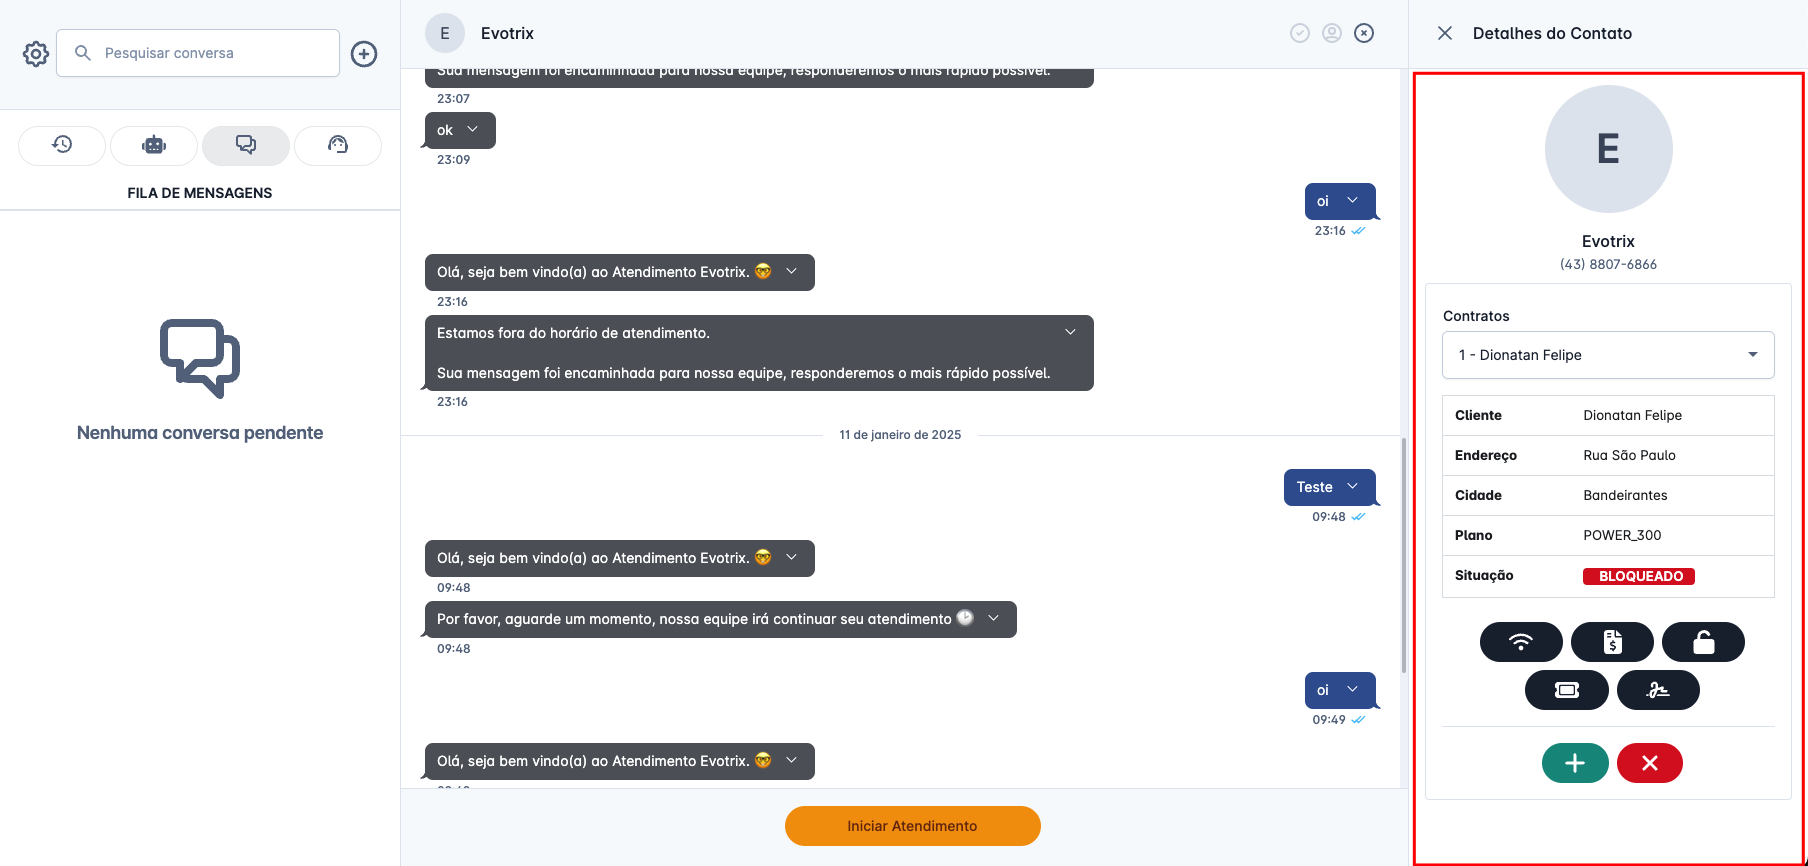The image size is (1808, 866).
Task: Open chevron on 09:48 'Olá, seja bem vindo' message
Action: [792, 558]
